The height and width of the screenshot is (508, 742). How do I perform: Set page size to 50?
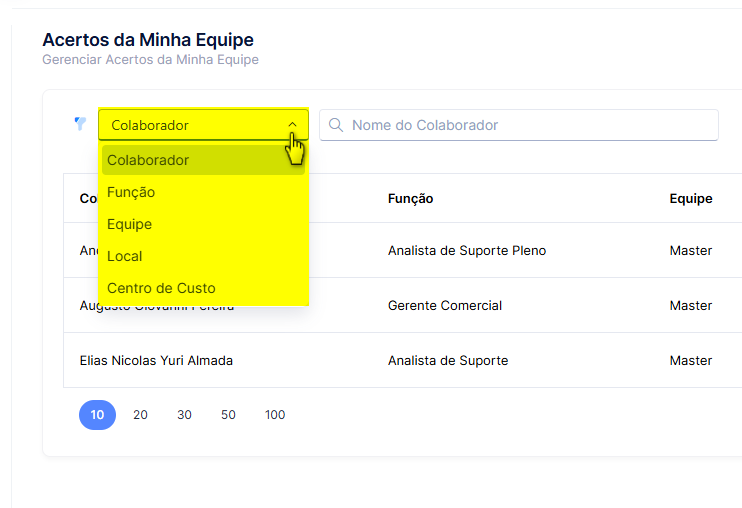coord(228,415)
